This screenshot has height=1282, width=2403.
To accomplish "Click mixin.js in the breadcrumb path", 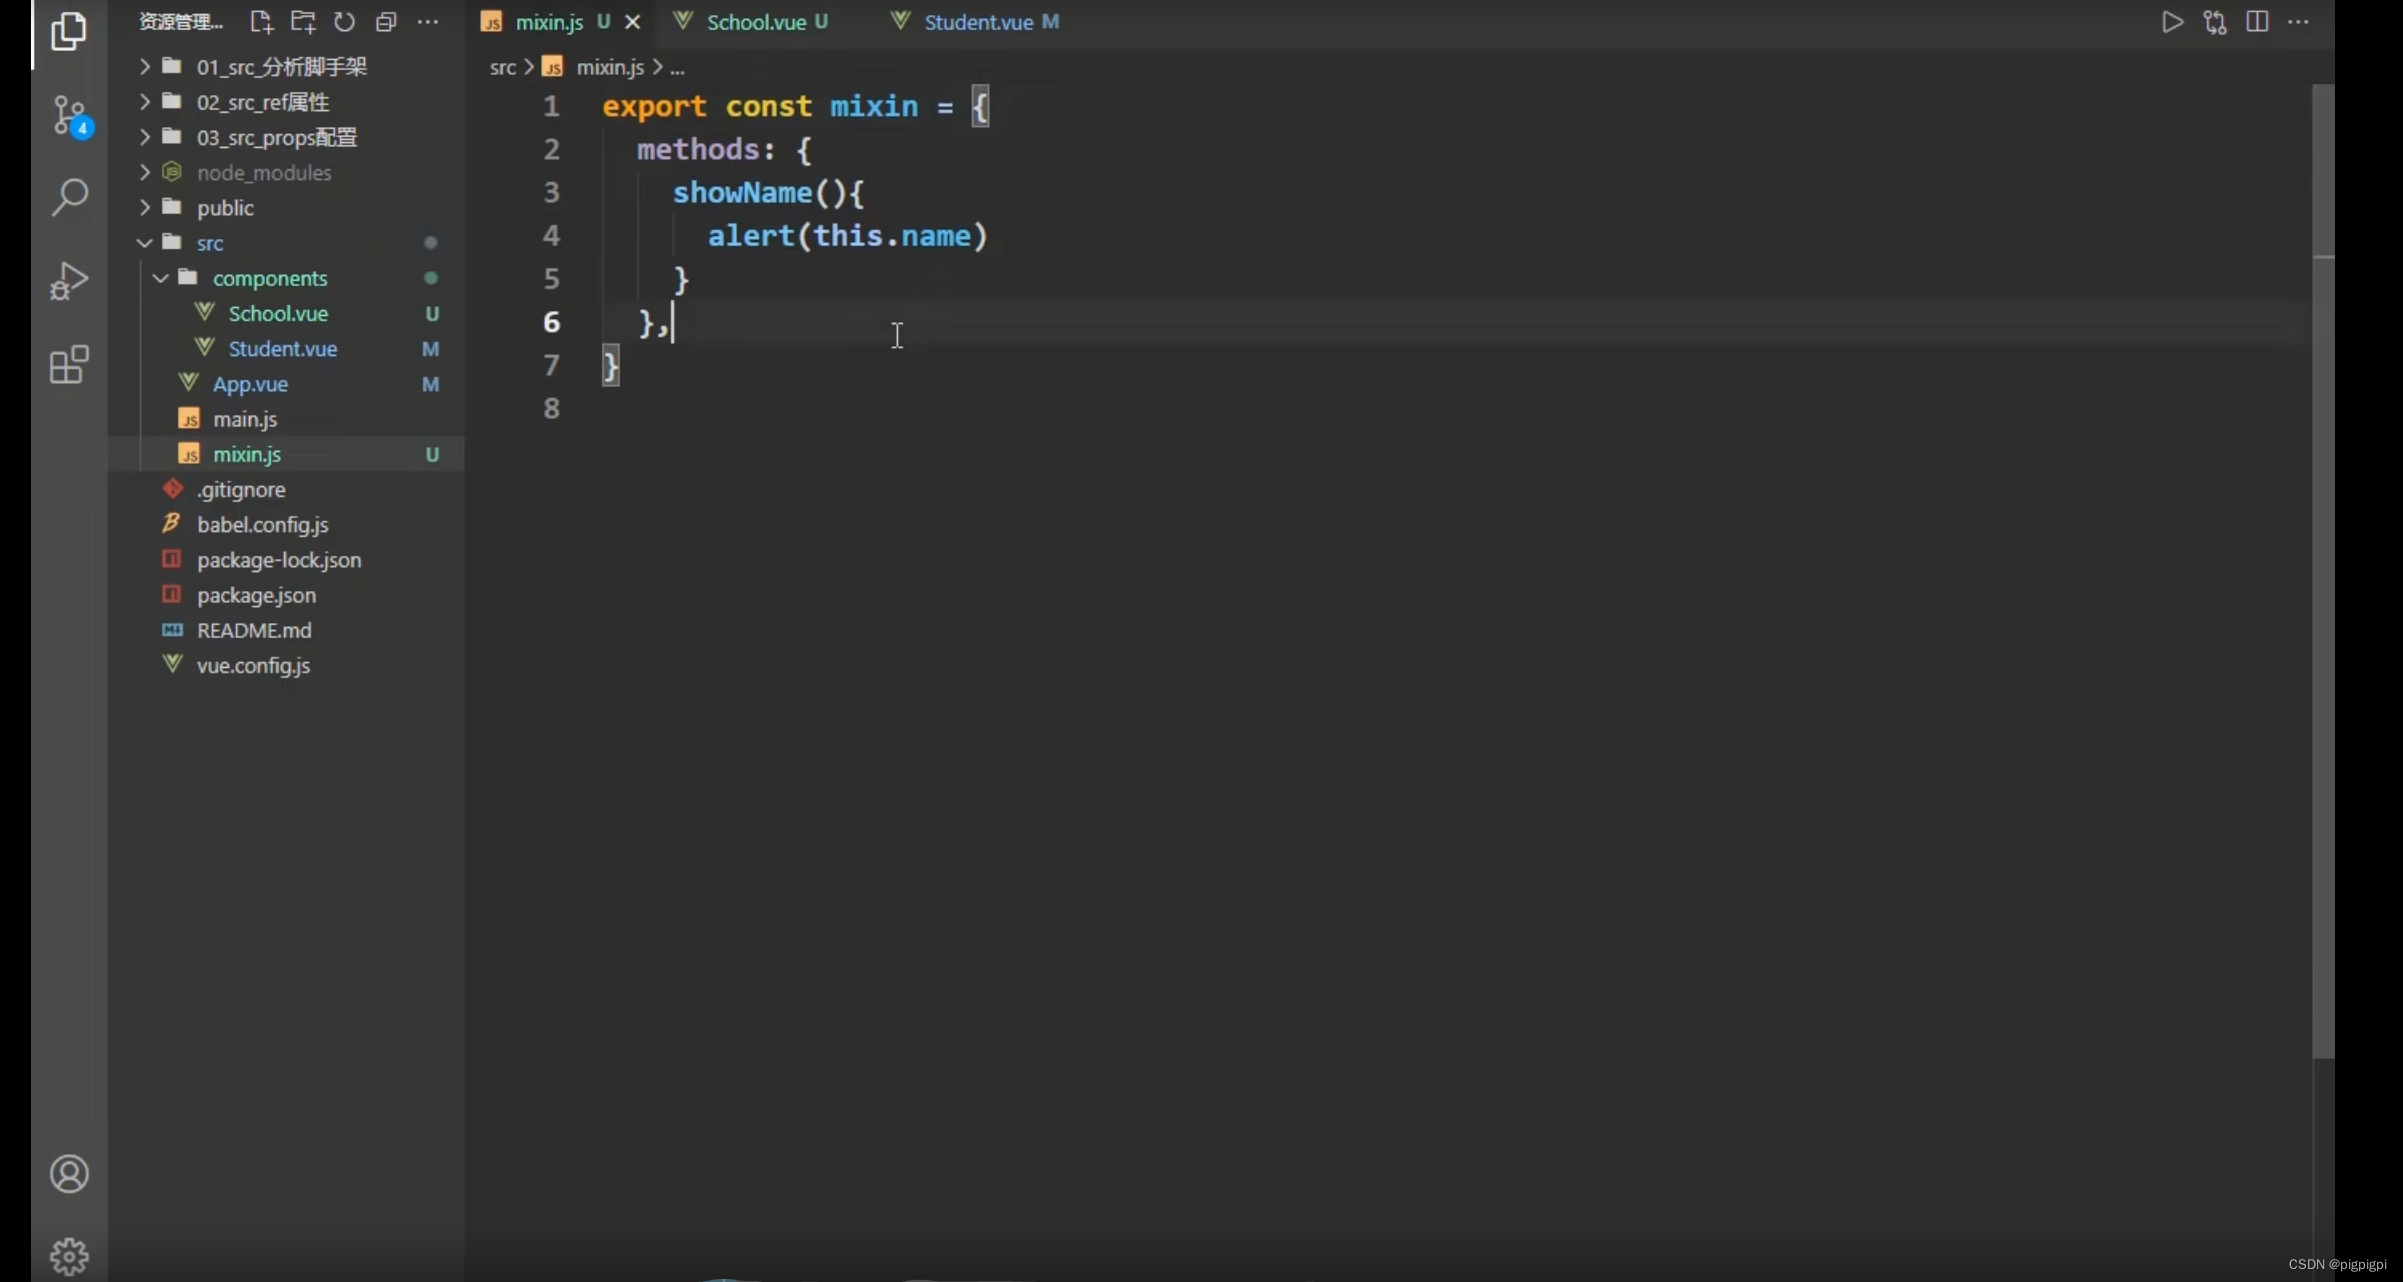I will (610, 67).
